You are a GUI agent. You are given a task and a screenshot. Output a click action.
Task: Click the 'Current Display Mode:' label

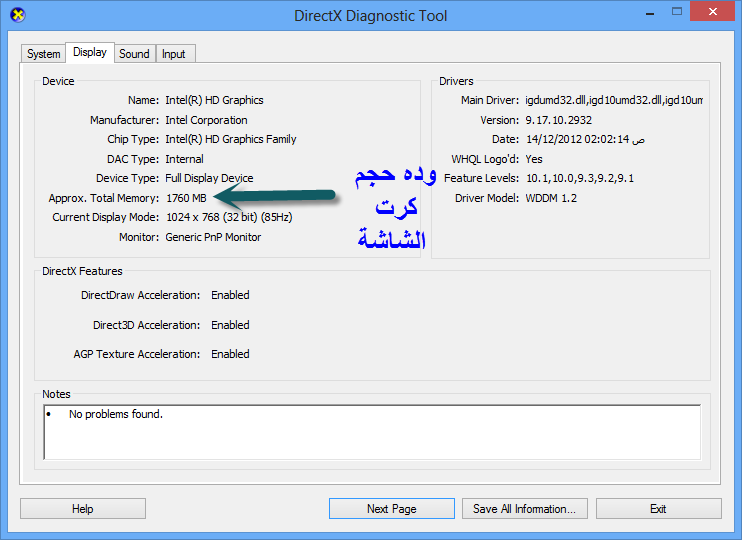(x=106, y=217)
